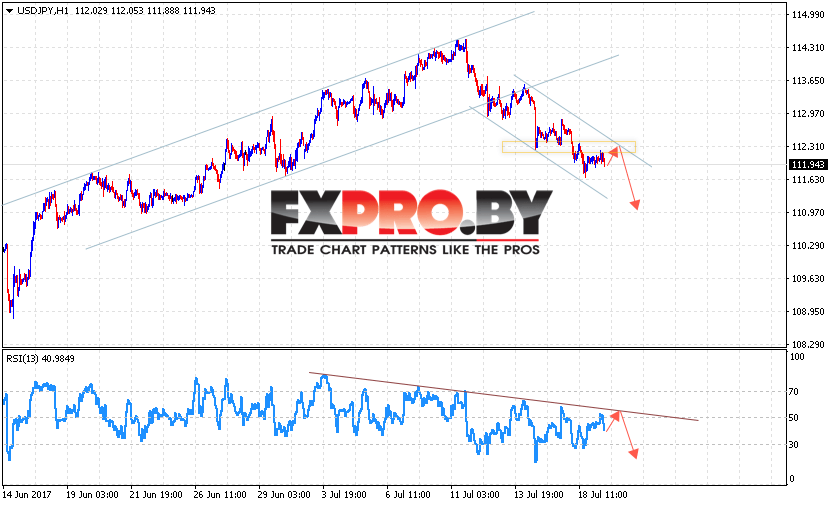Click the RSI scale value 30

coord(794,445)
